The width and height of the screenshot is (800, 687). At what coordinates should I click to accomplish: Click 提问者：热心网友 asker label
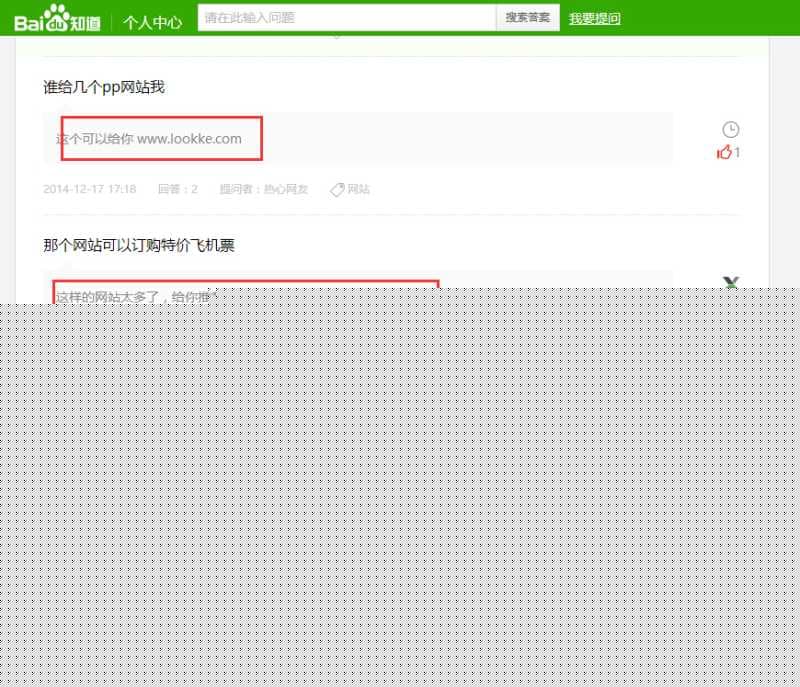[x=263, y=189]
